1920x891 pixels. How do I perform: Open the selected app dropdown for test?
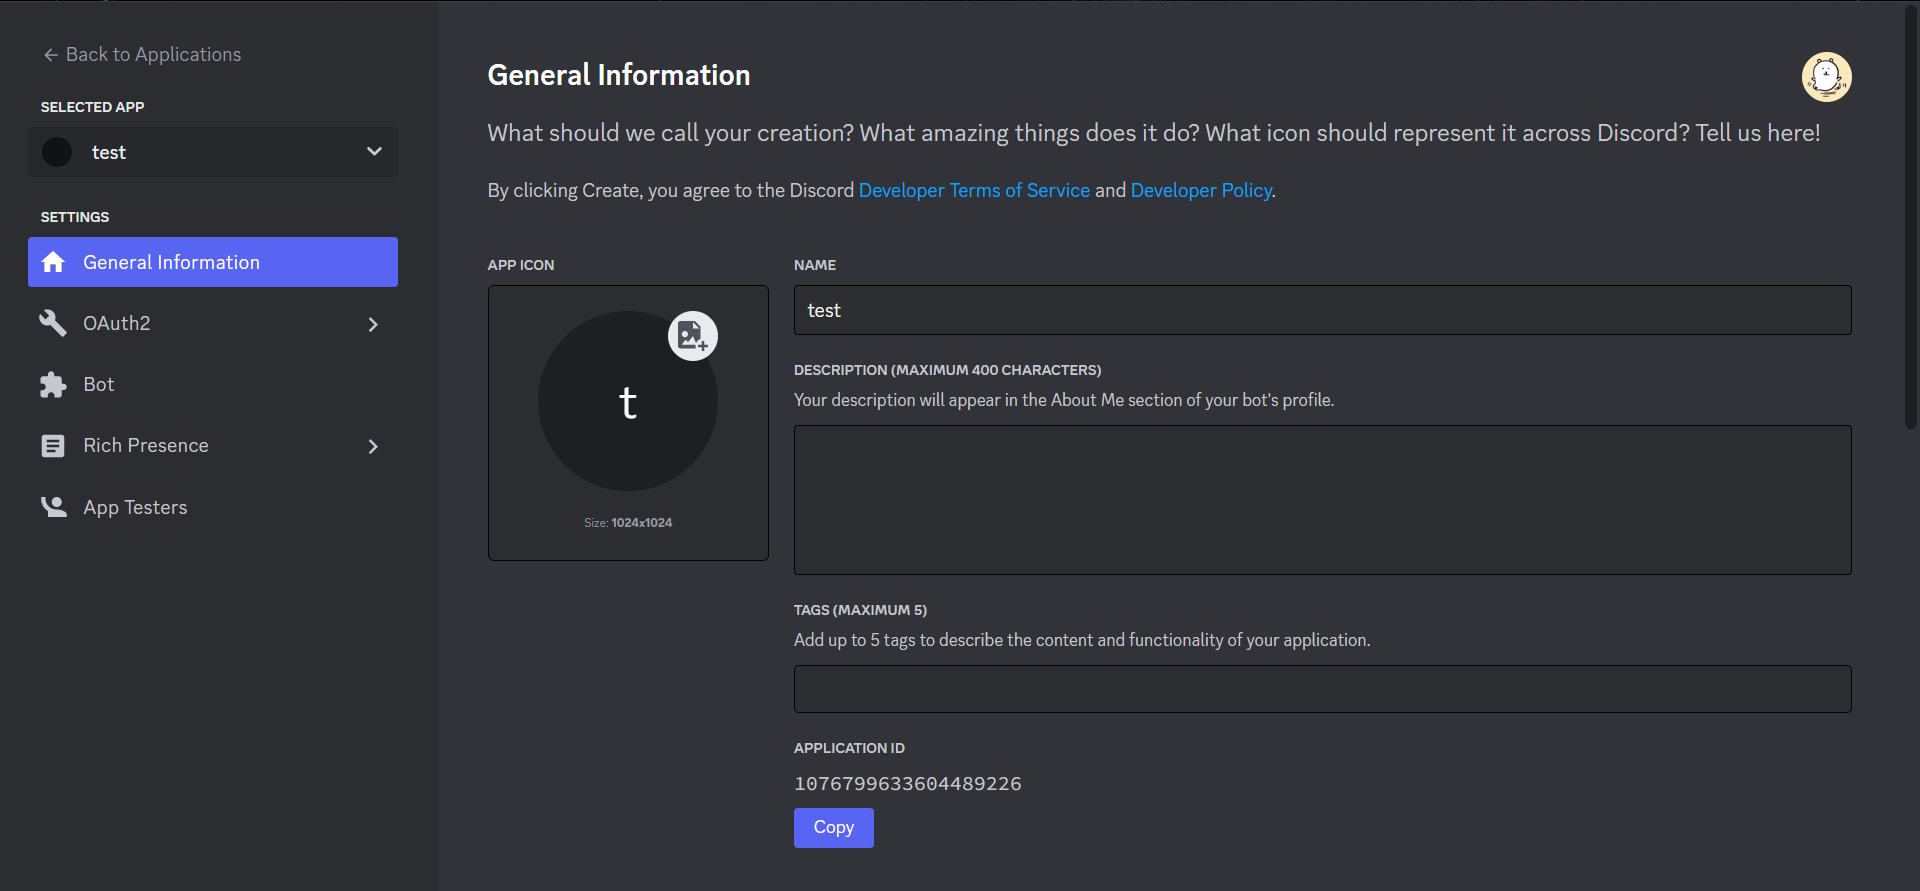[213, 152]
